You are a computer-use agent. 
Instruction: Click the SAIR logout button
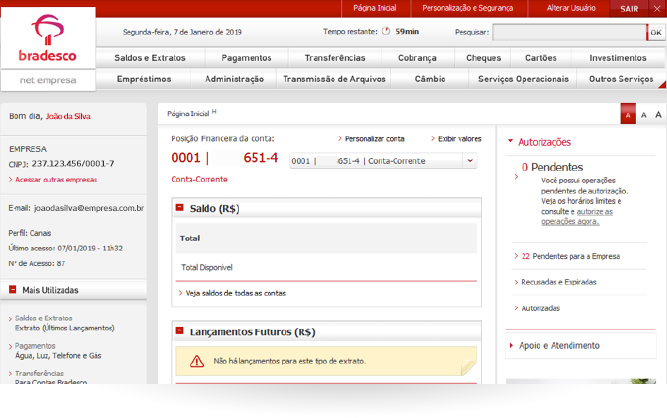point(629,7)
